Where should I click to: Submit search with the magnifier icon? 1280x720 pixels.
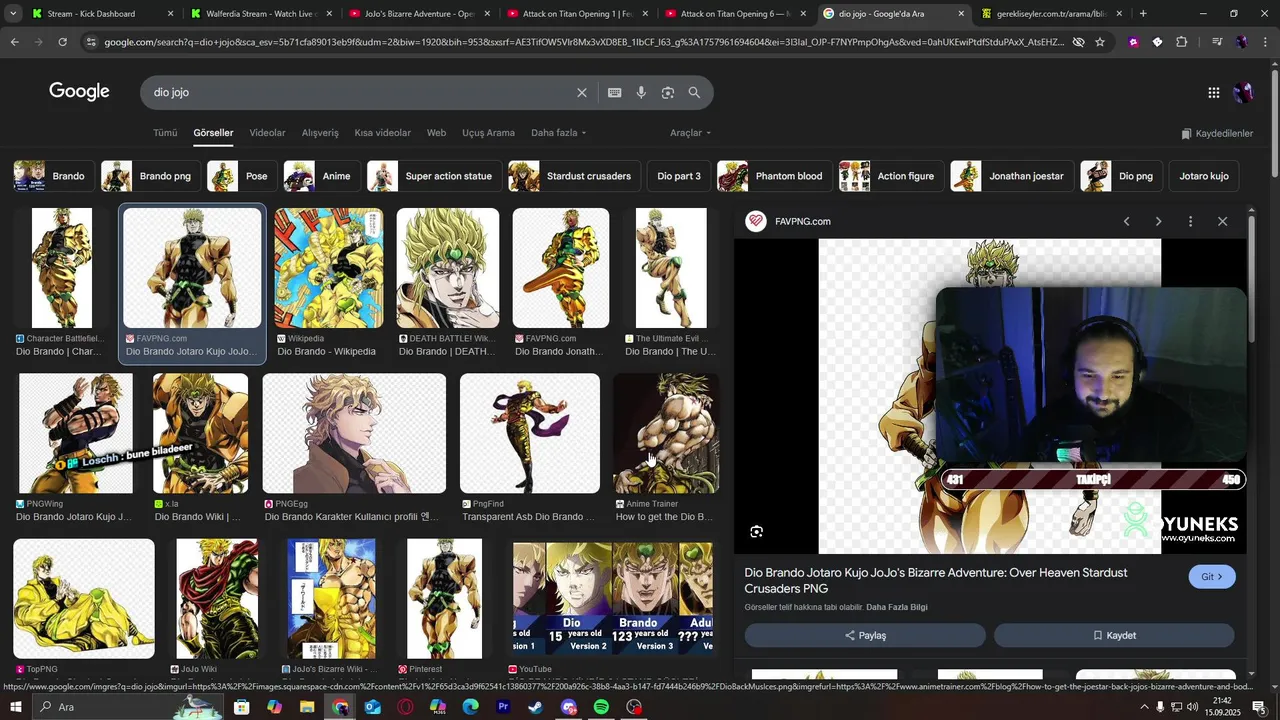click(x=694, y=93)
